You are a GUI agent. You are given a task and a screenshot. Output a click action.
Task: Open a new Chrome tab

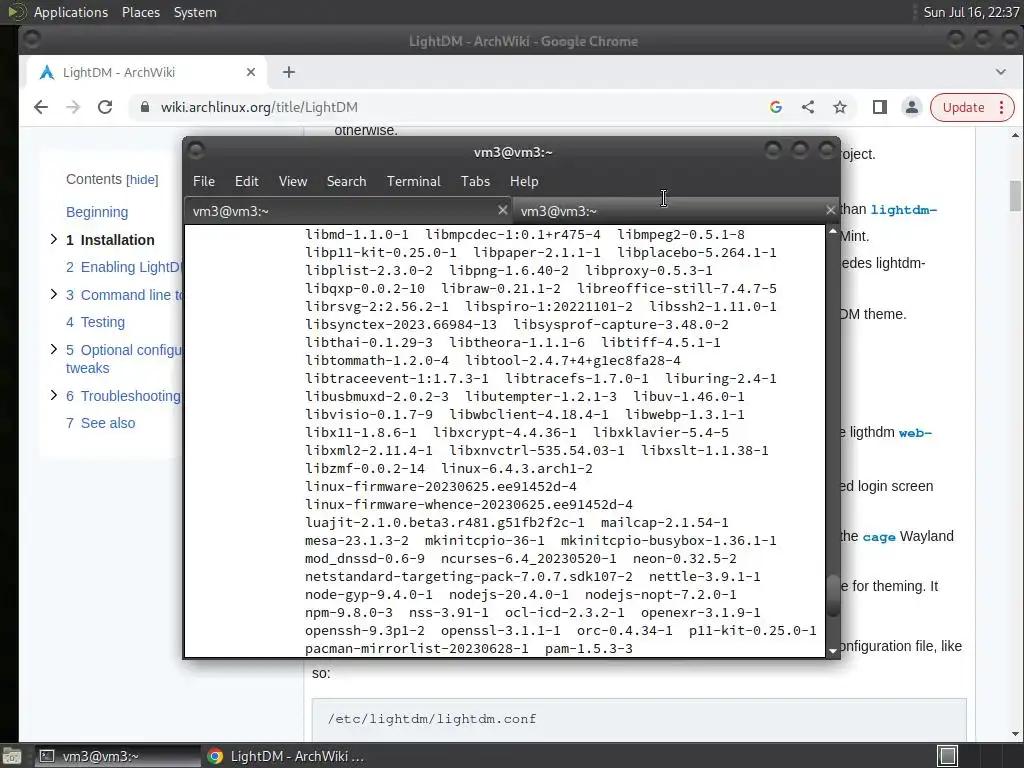click(289, 72)
